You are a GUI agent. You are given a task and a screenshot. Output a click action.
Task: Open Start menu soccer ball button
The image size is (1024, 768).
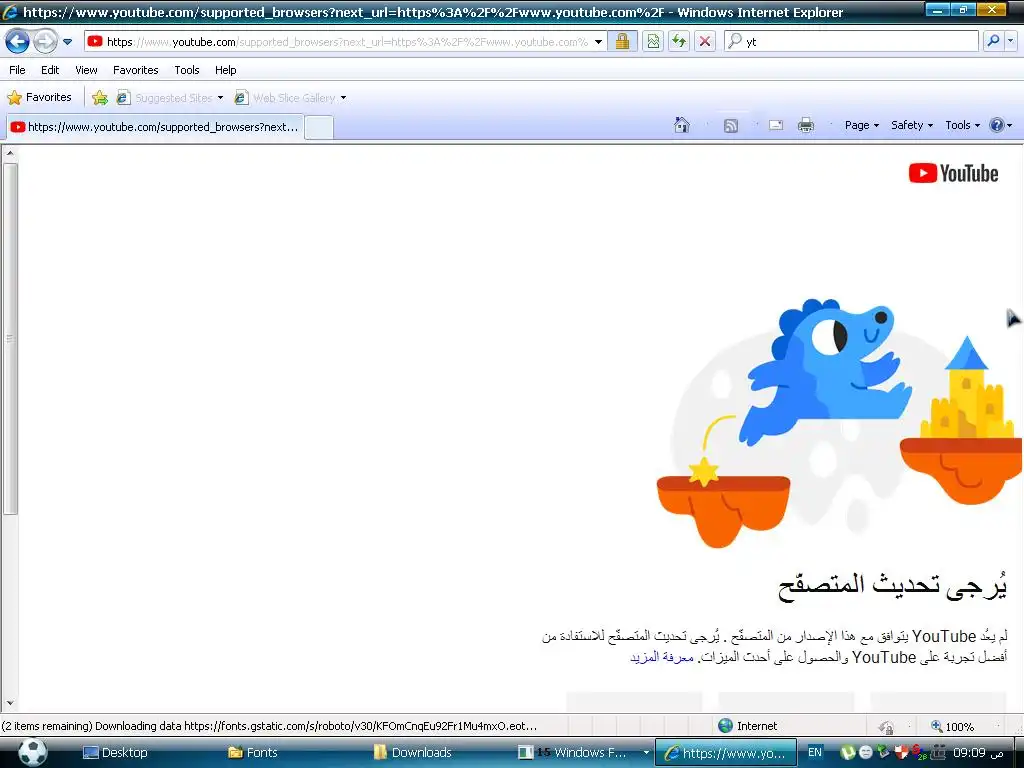click(33, 752)
